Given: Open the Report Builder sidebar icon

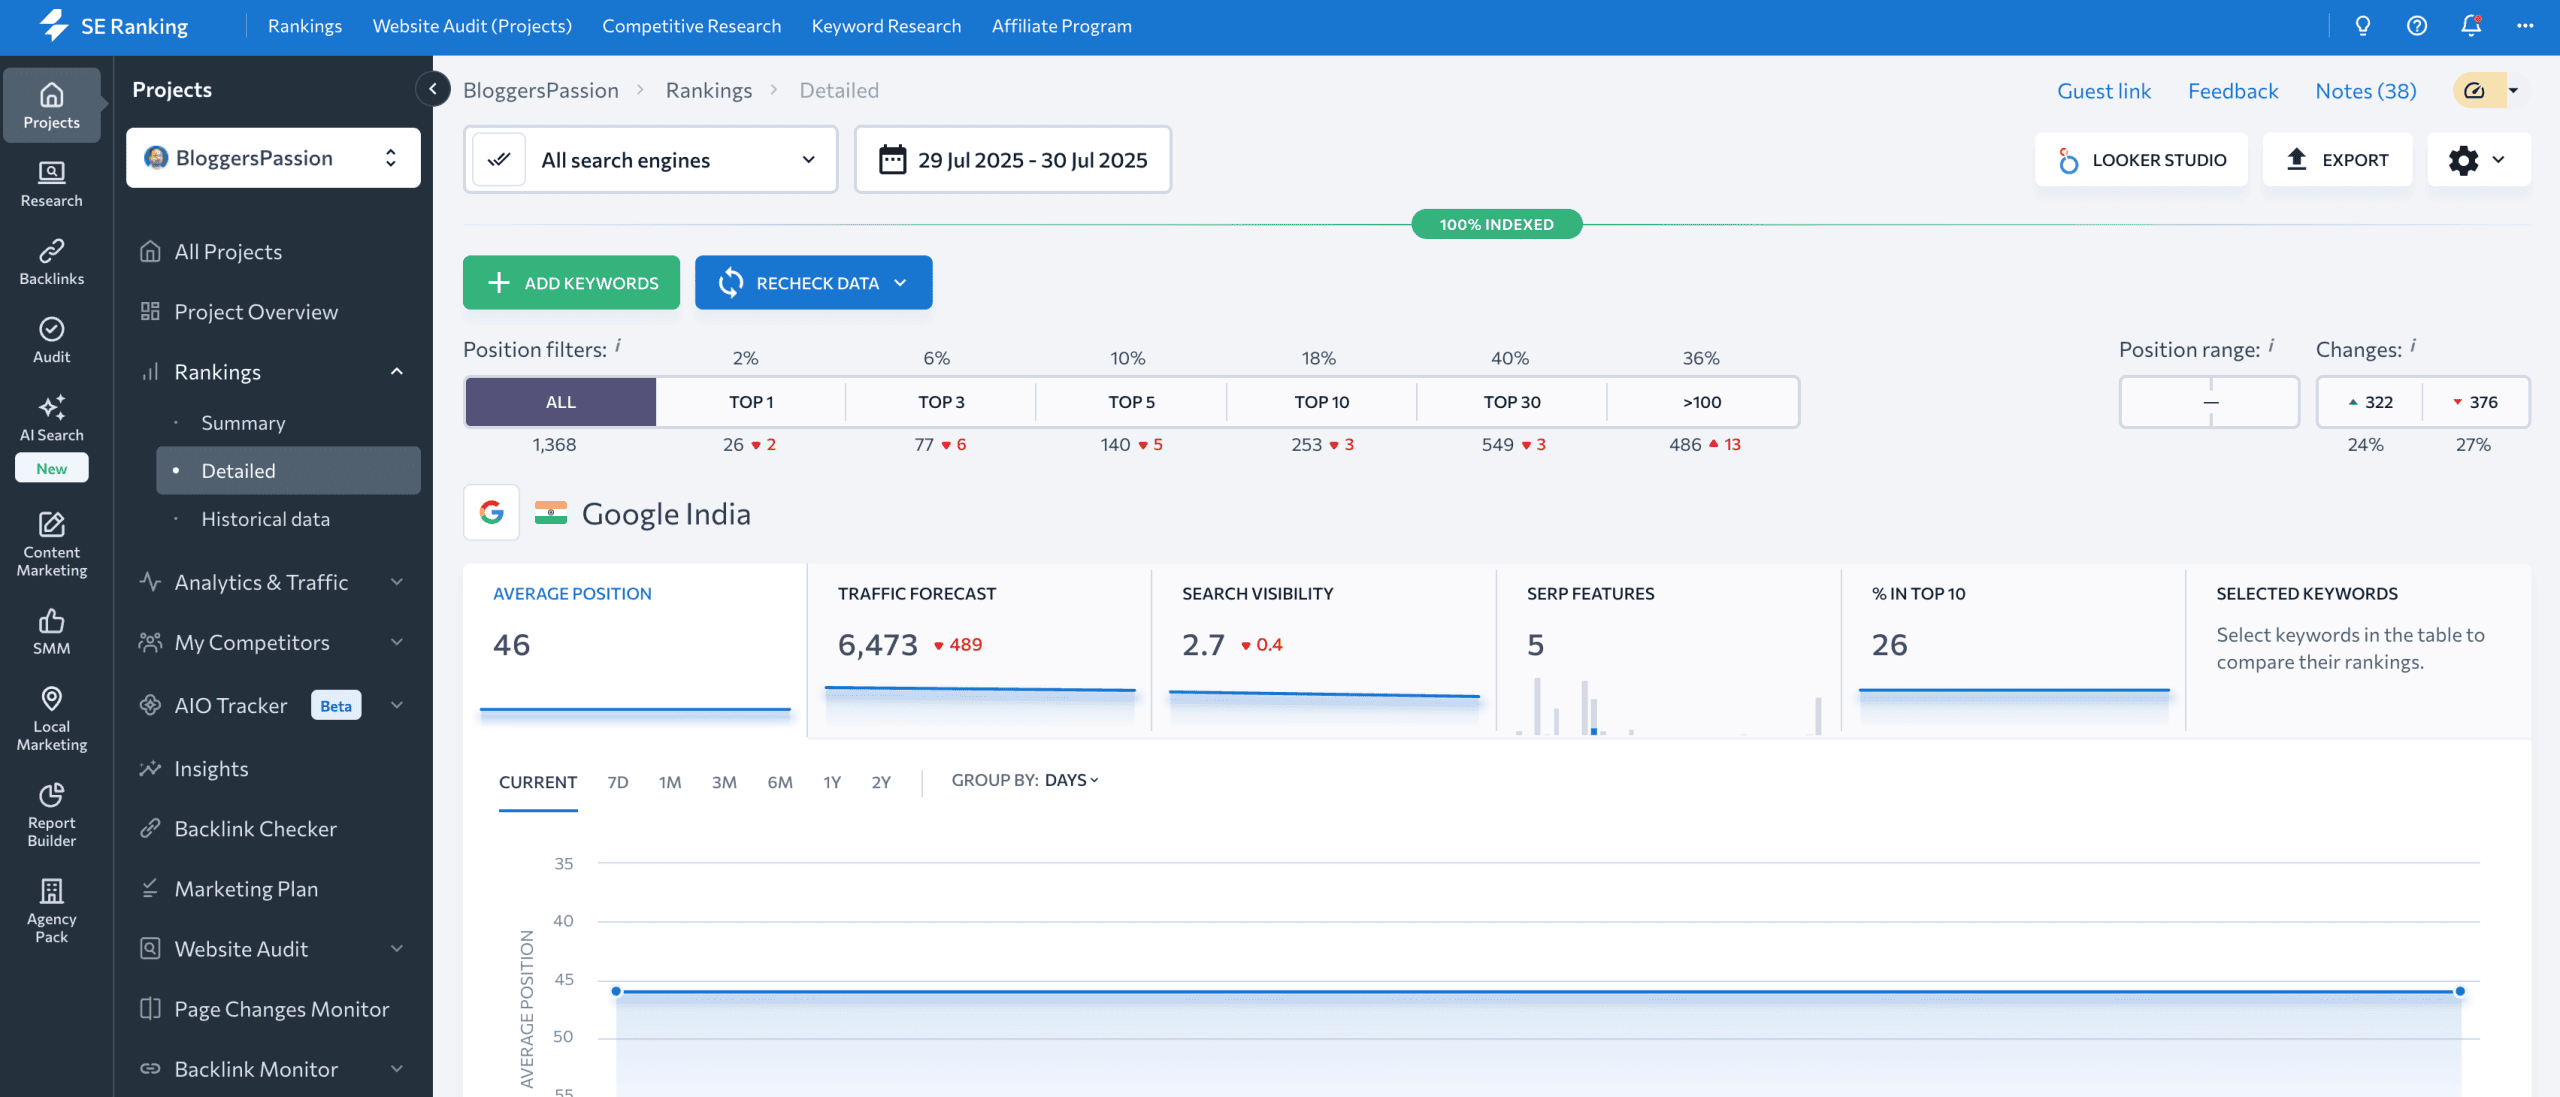Looking at the screenshot, I should tap(51, 814).
